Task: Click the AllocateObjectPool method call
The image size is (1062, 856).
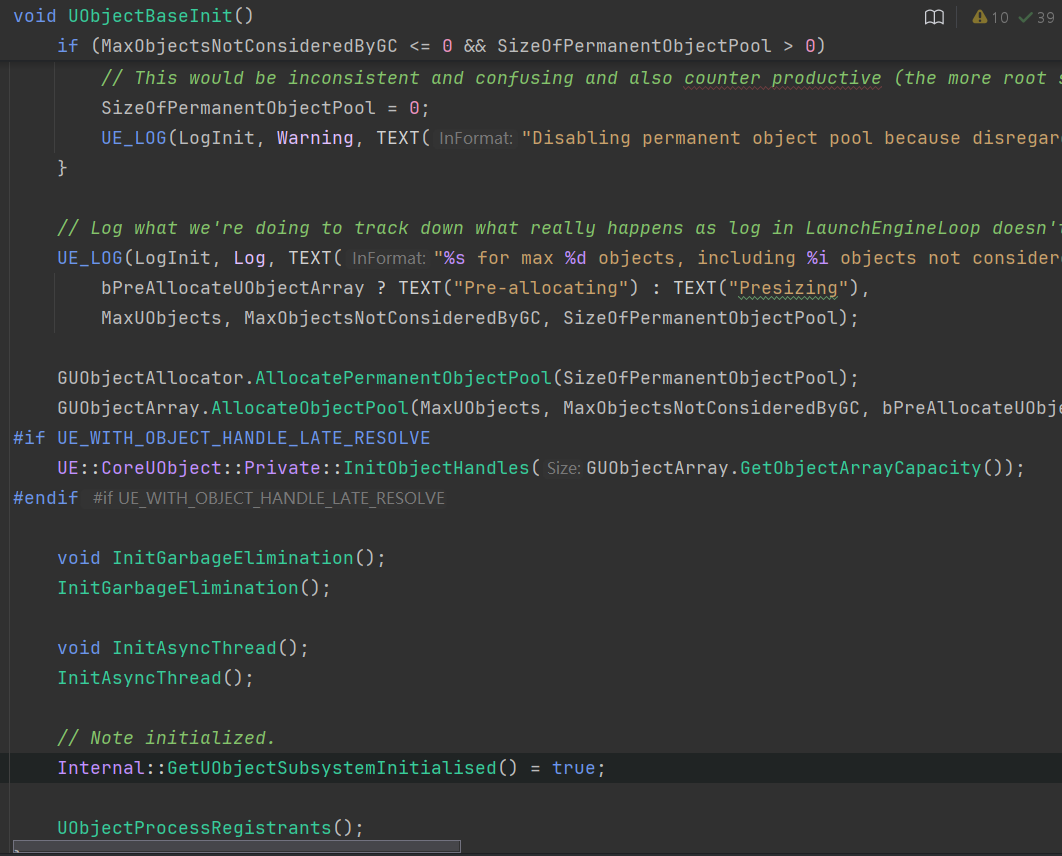Action: tap(310, 408)
